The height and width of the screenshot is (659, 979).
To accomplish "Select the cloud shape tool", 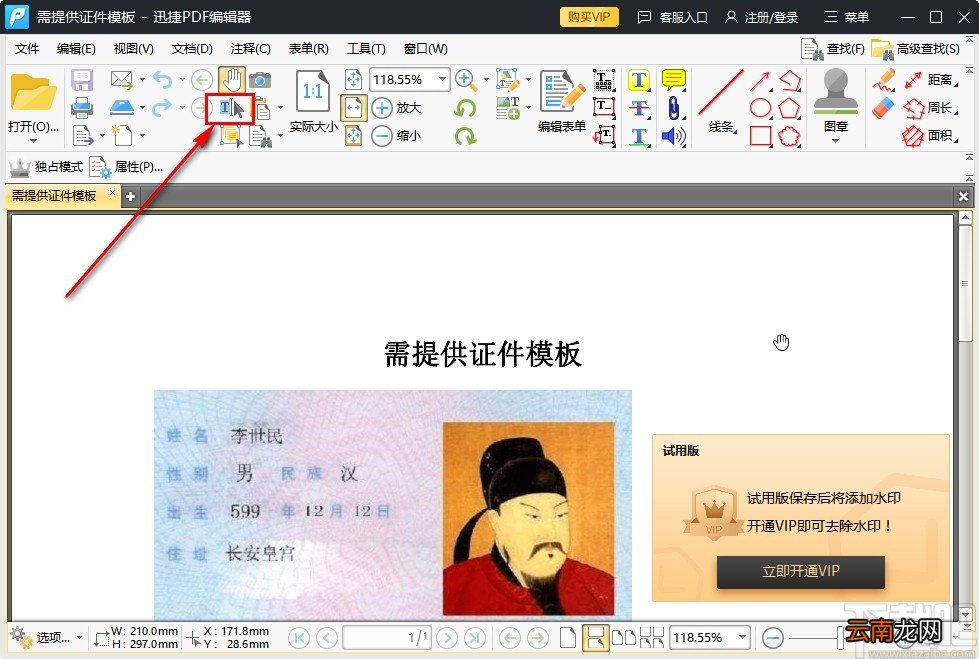I will 789,136.
